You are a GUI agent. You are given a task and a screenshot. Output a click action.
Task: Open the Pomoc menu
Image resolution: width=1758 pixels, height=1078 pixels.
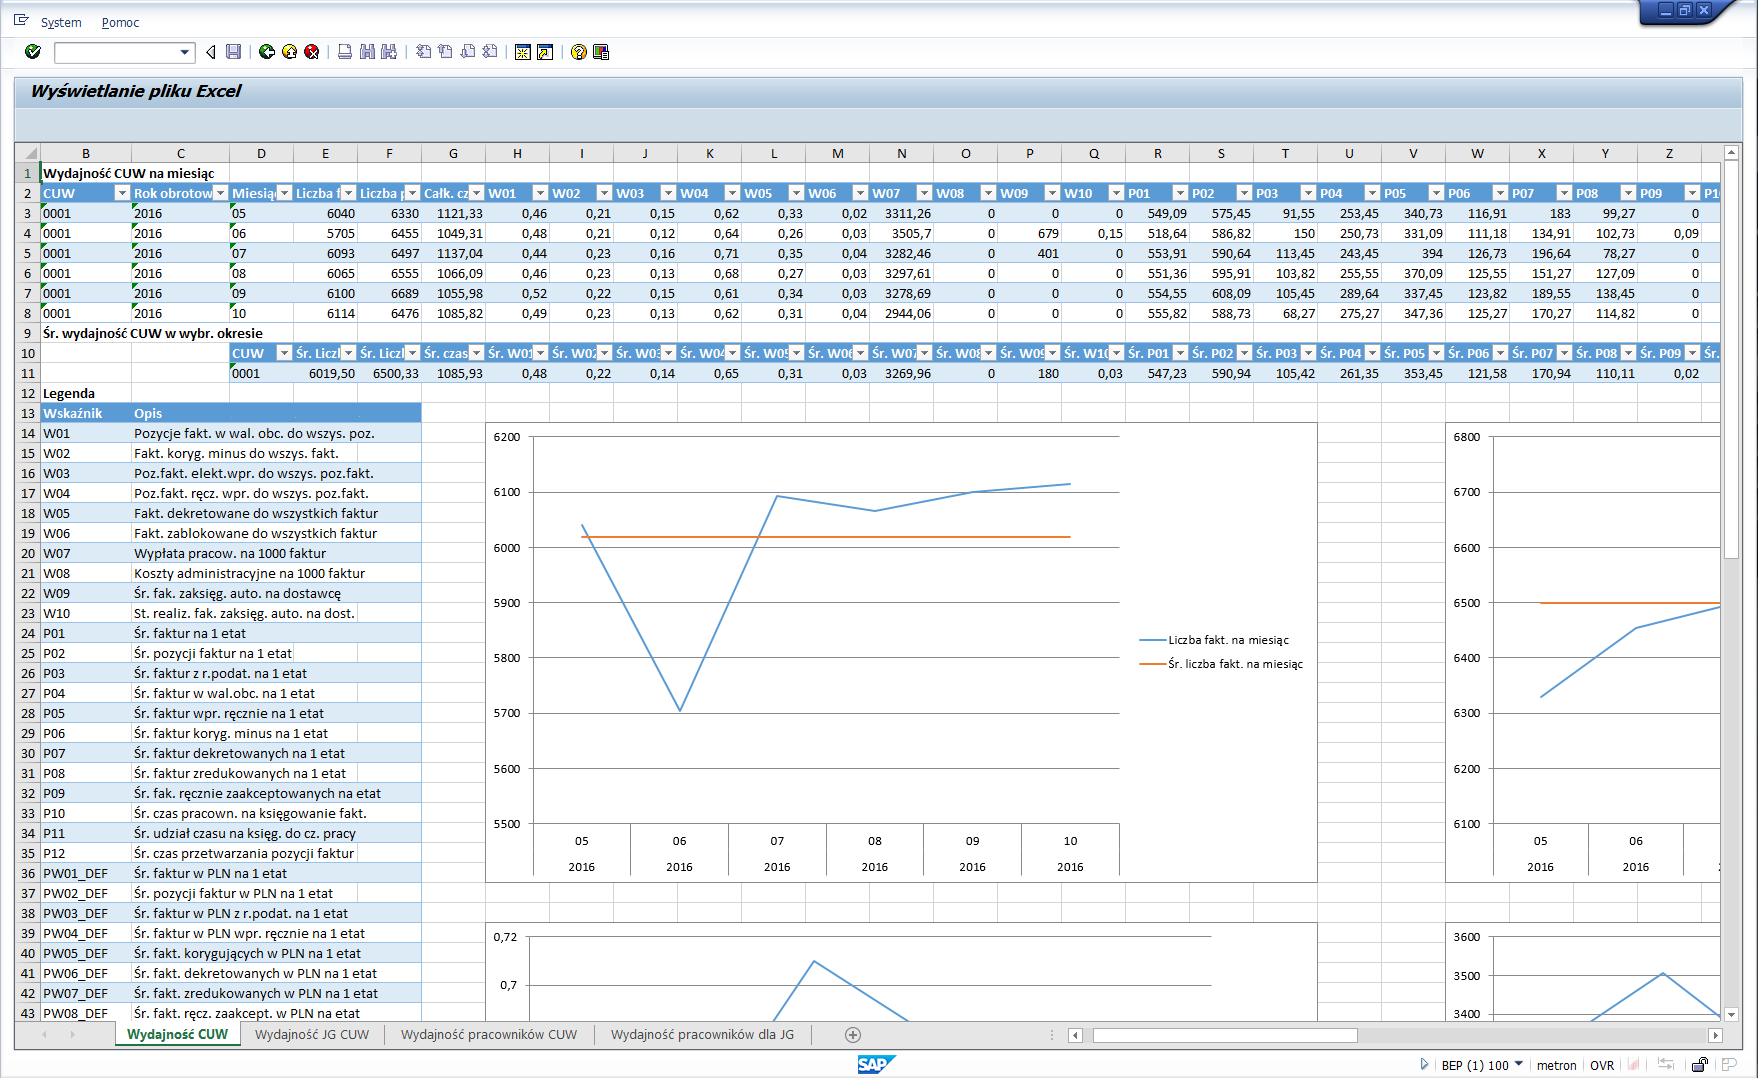[120, 22]
